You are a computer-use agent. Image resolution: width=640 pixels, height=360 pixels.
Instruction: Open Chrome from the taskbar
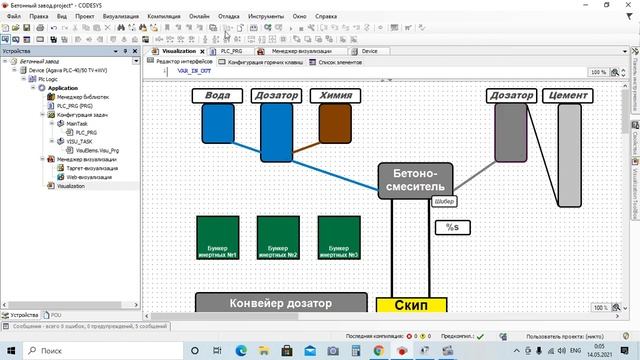pos(379,351)
